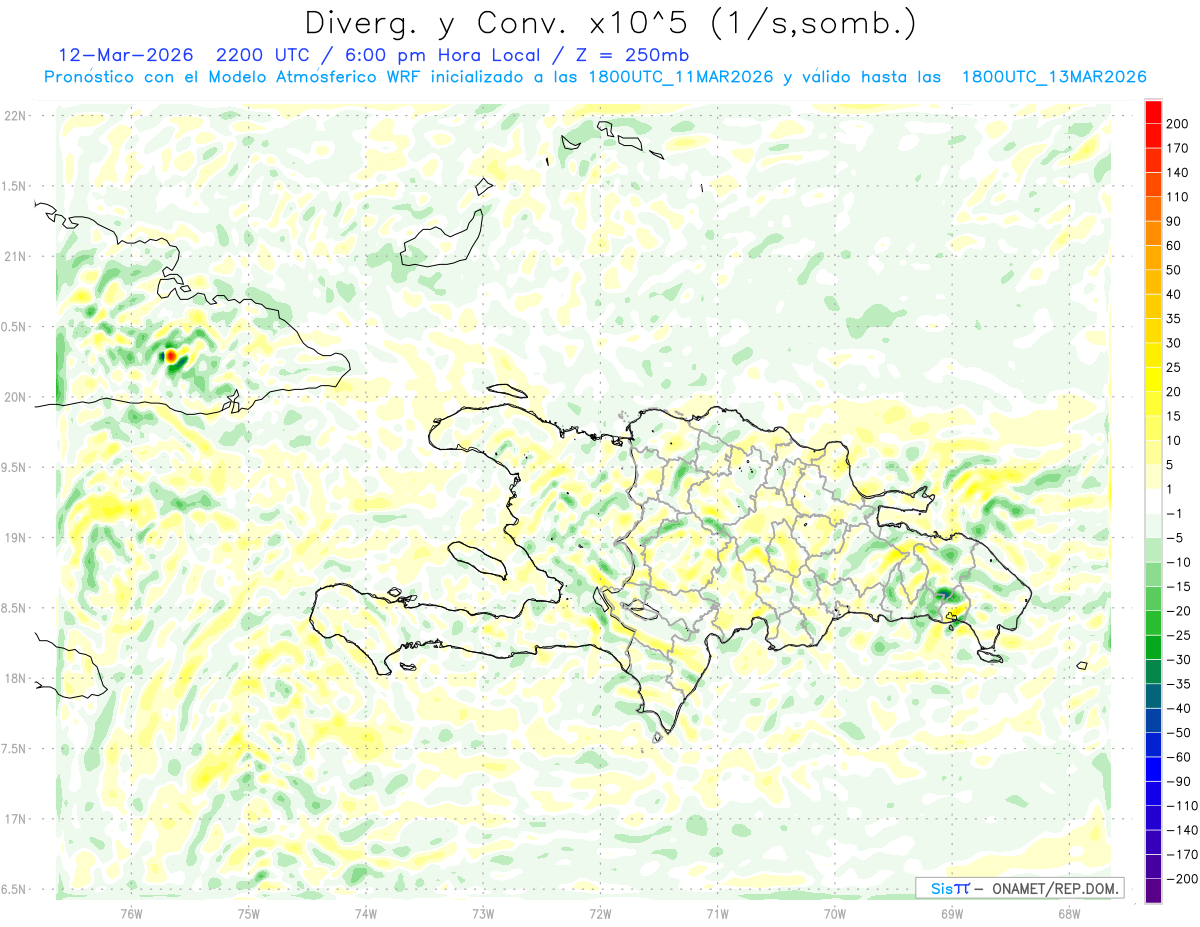Click the '75W' longitude label
The image size is (1200, 927).
[249, 913]
